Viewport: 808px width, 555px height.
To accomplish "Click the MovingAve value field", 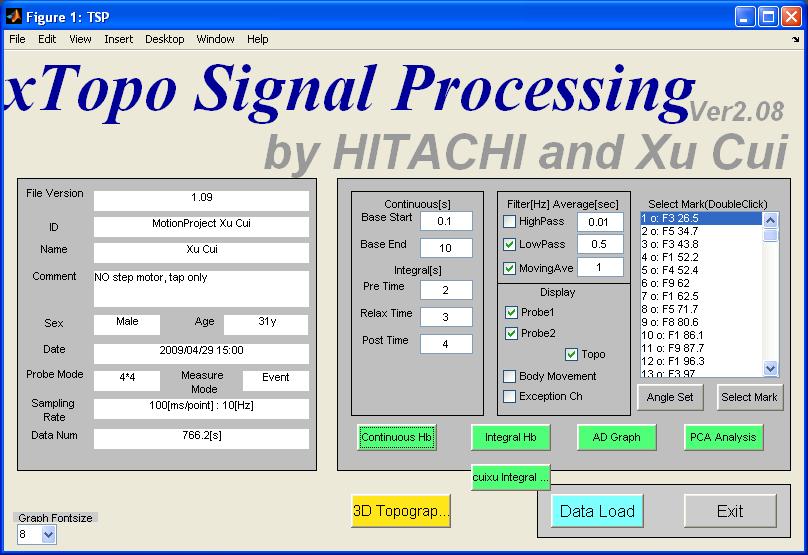I will 600,267.
